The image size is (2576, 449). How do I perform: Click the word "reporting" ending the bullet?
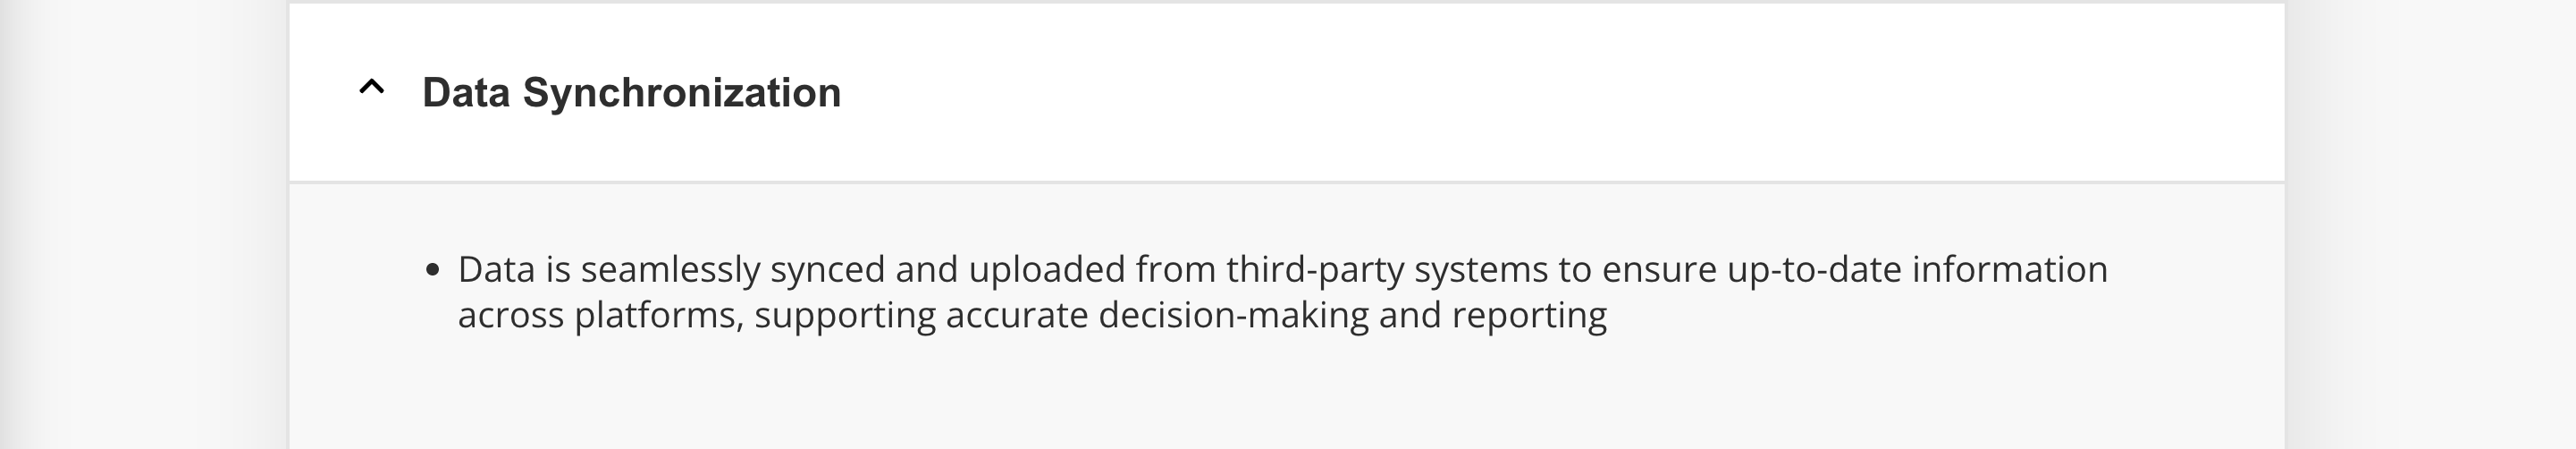click(x=1529, y=316)
